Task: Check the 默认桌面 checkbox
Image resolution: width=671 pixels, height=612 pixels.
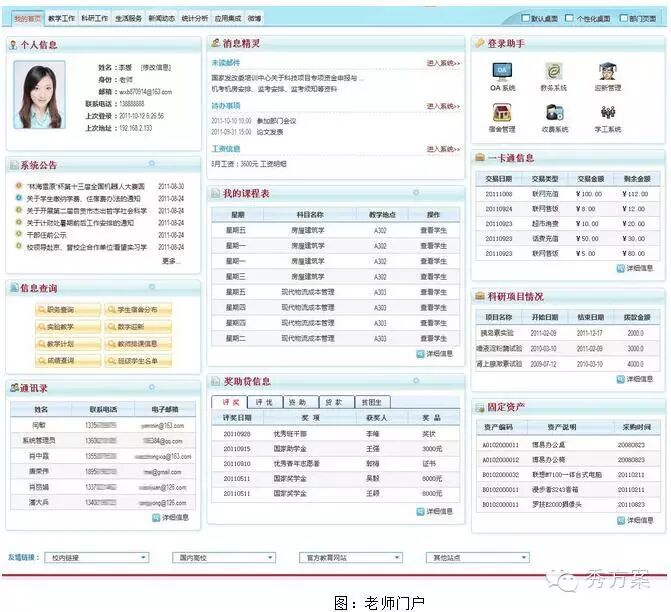Action: (x=526, y=18)
